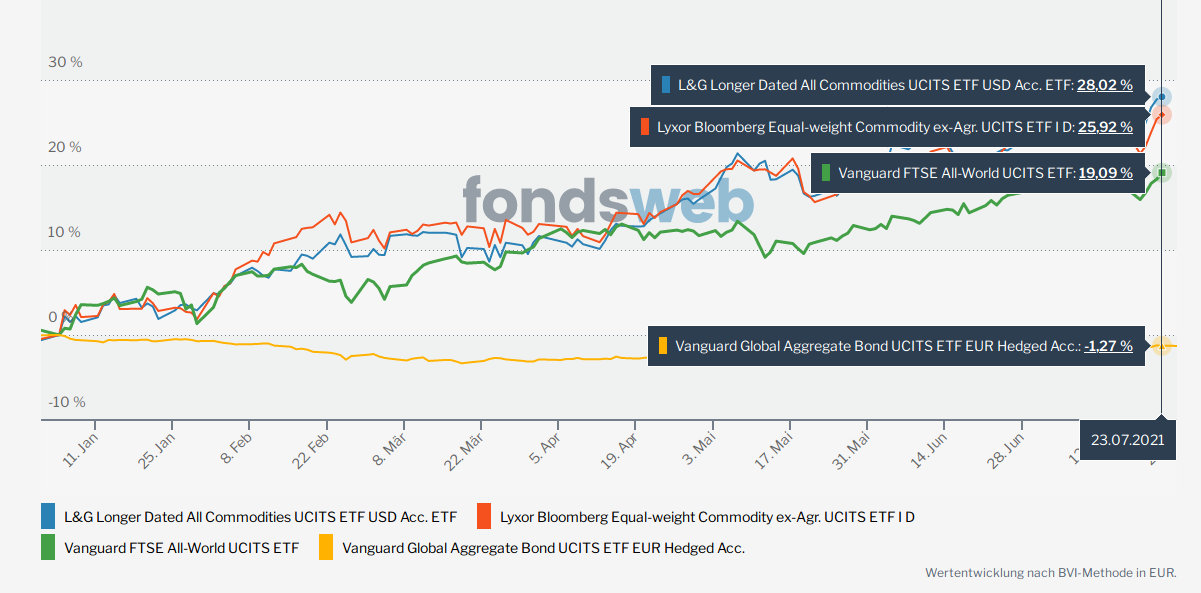Toggle Vanguard Global Aggregate Bond legend text
Screen dimensions: 1201x593
543,548
